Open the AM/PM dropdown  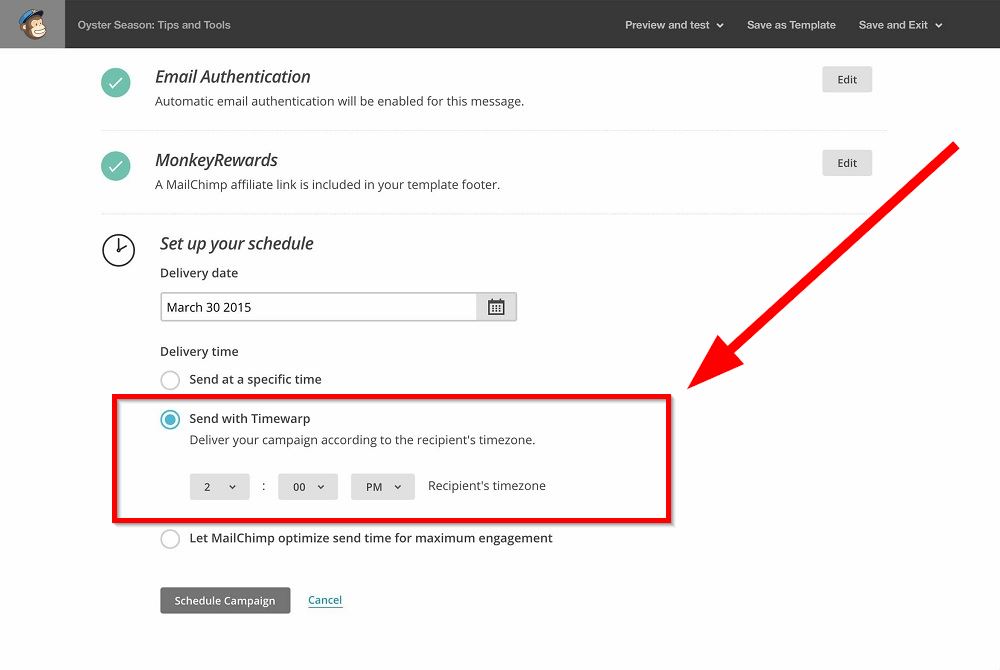tap(383, 487)
